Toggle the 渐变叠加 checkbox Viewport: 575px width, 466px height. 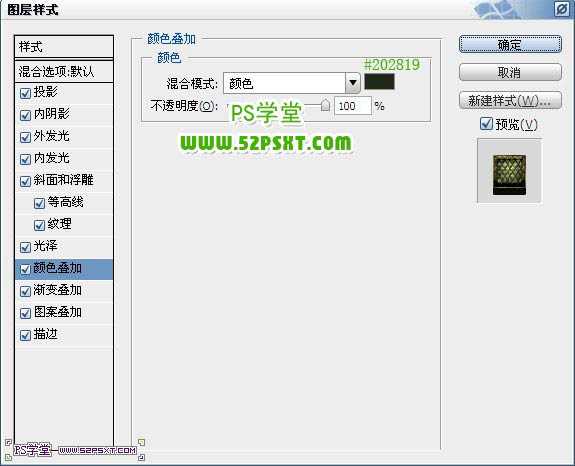25,291
